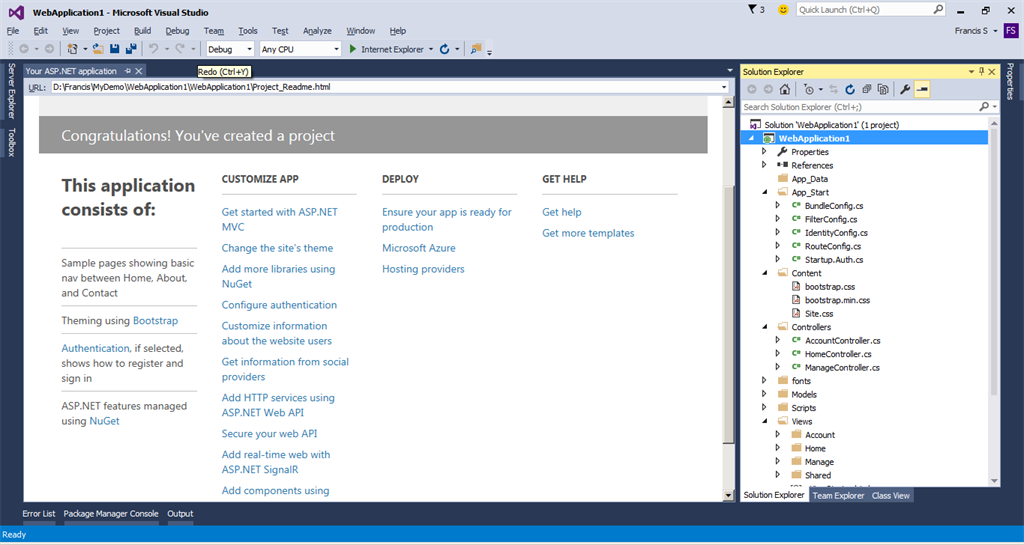The image size is (1024, 545).
Task: Switch to the Class View tab
Action: [891, 495]
